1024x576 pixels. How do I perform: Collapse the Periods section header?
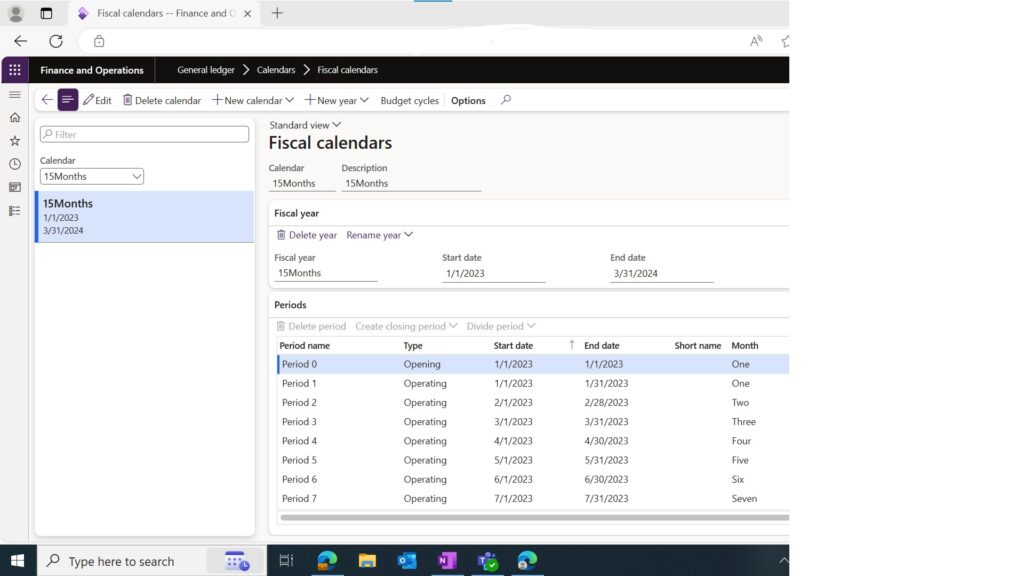point(290,305)
